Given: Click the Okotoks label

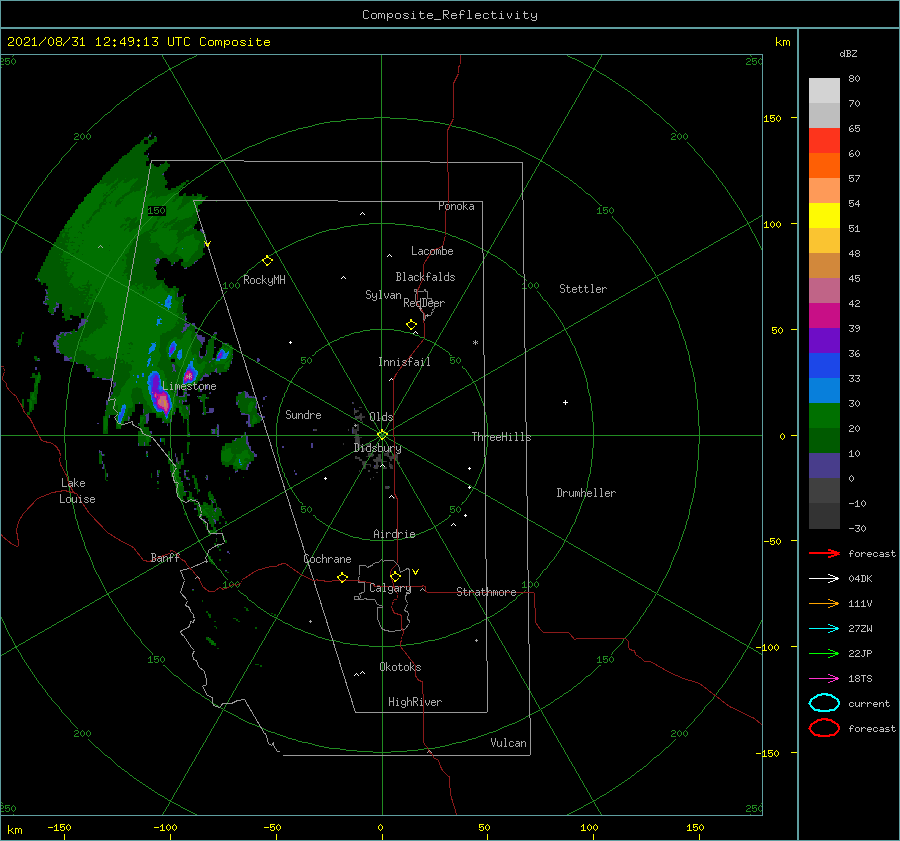Looking at the screenshot, I should (x=400, y=667).
